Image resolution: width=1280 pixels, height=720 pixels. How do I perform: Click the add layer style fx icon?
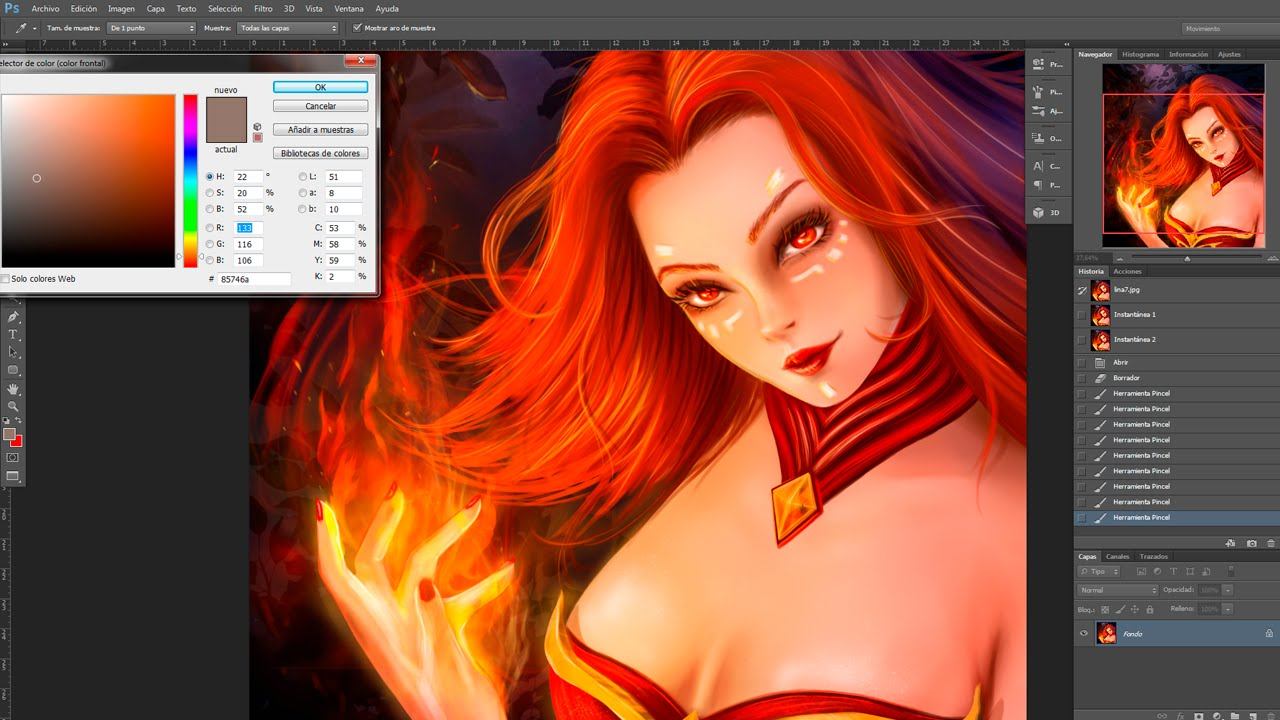click(1182, 715)
